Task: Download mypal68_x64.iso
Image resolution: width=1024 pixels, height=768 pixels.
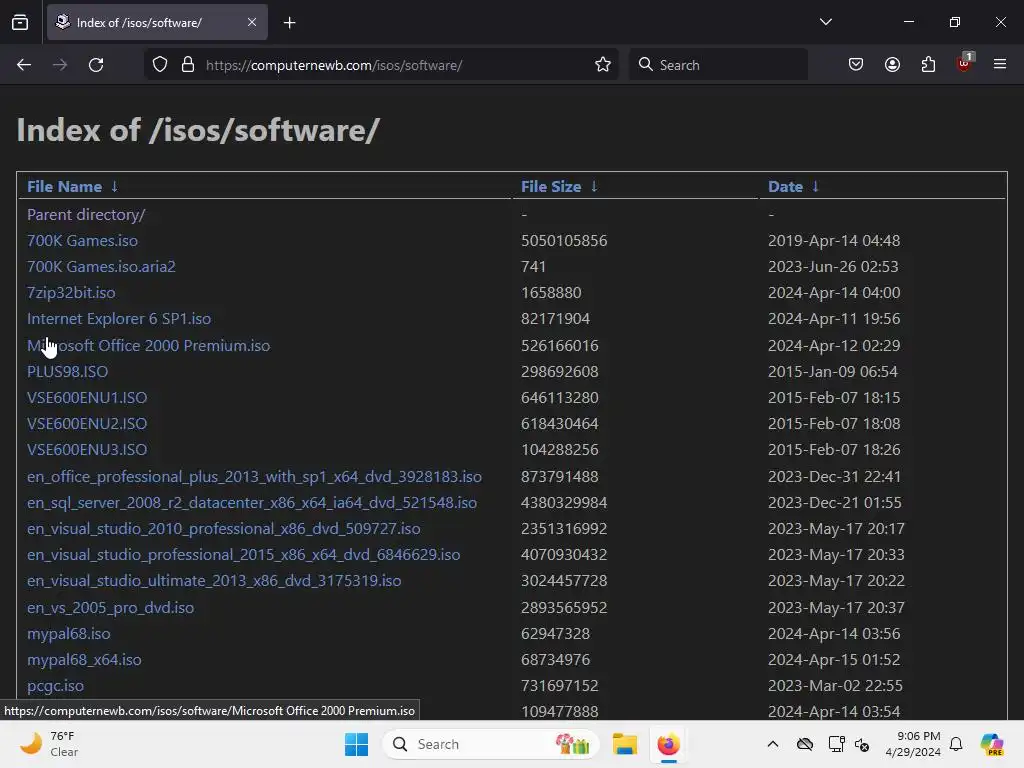Action: point(84,660)
